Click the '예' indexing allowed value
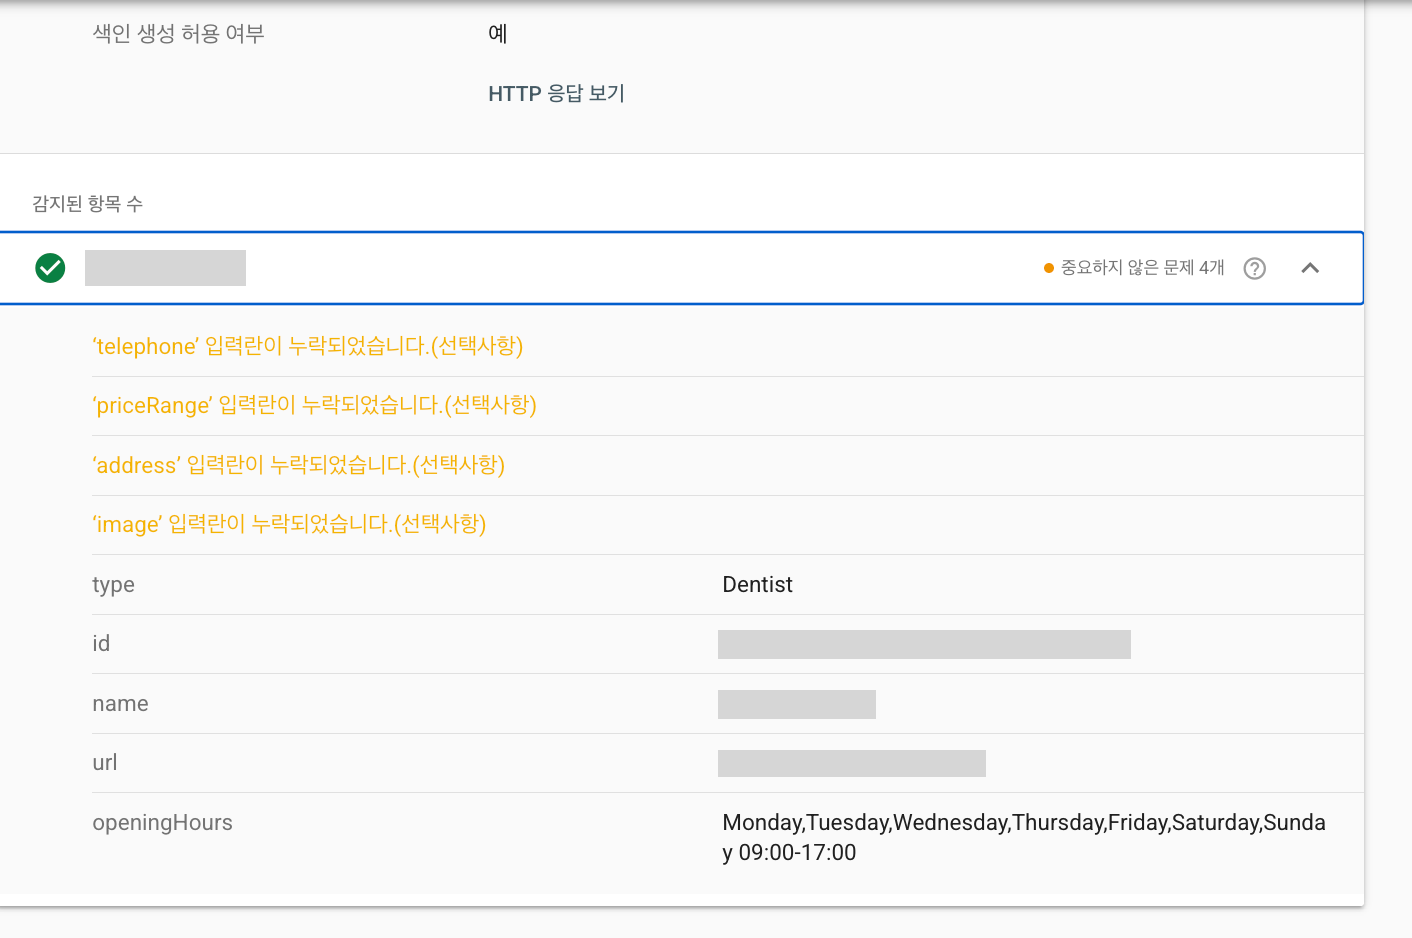1412x938 pixels. [497, 34]
